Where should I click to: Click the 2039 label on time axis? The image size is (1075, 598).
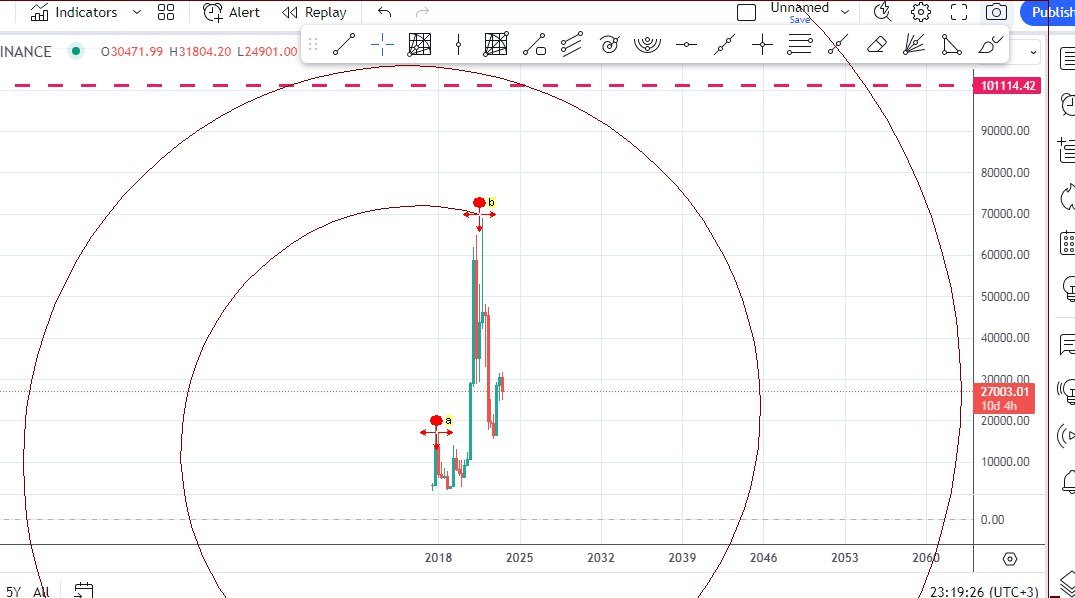[681, 558]
